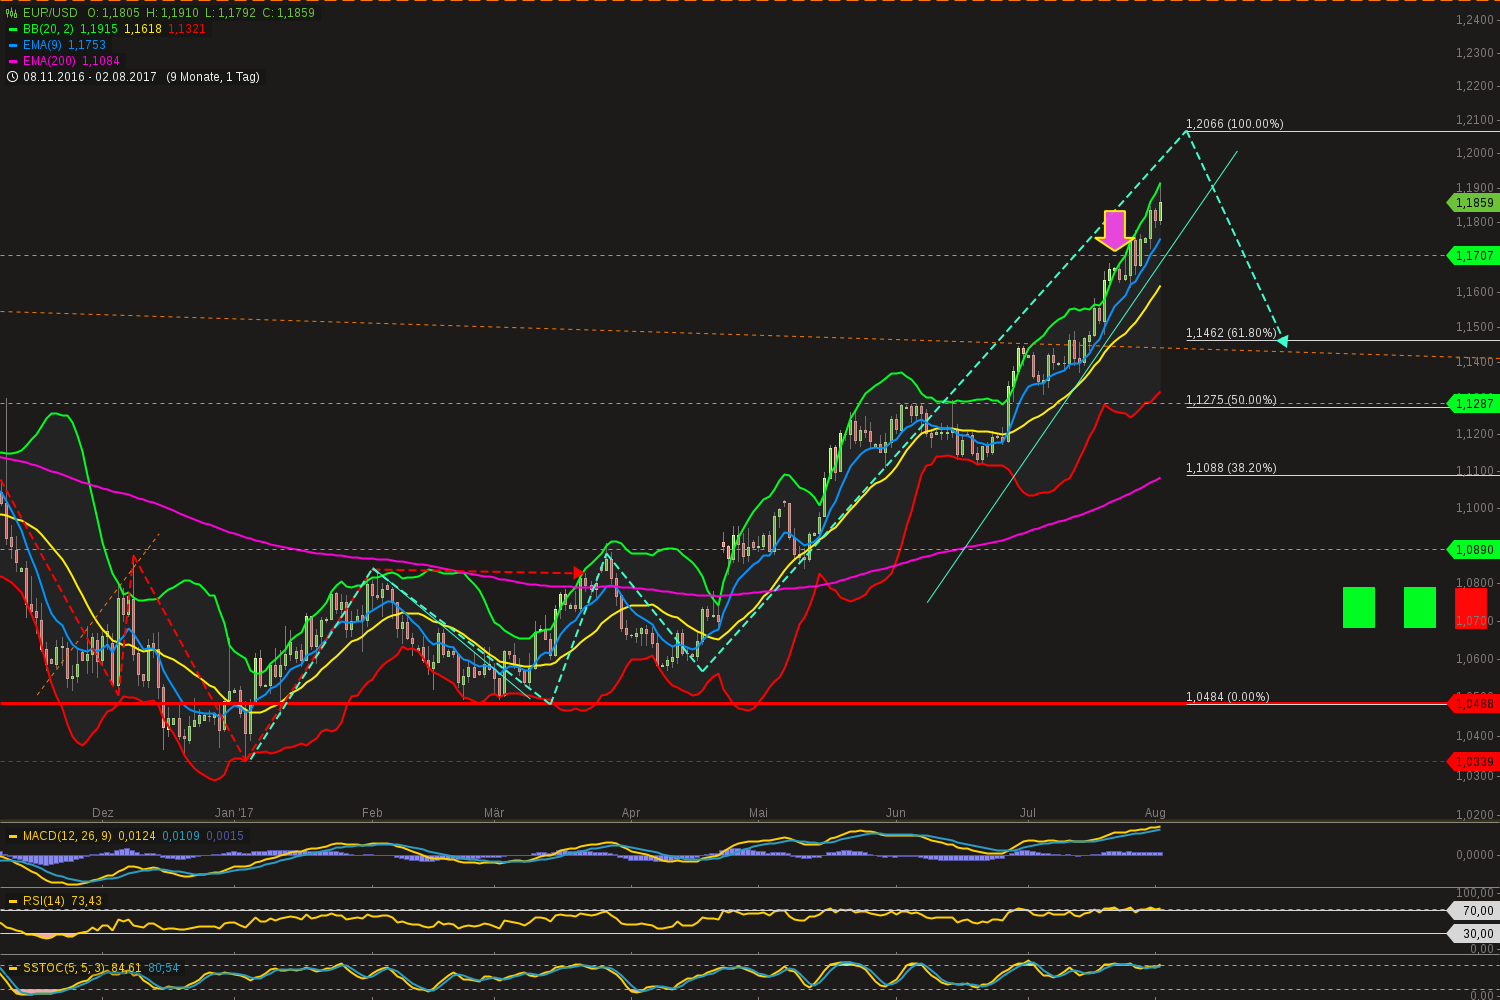Click the Feb label on the time axis
Screen dimensions: 1500x1000
(372, 813)
